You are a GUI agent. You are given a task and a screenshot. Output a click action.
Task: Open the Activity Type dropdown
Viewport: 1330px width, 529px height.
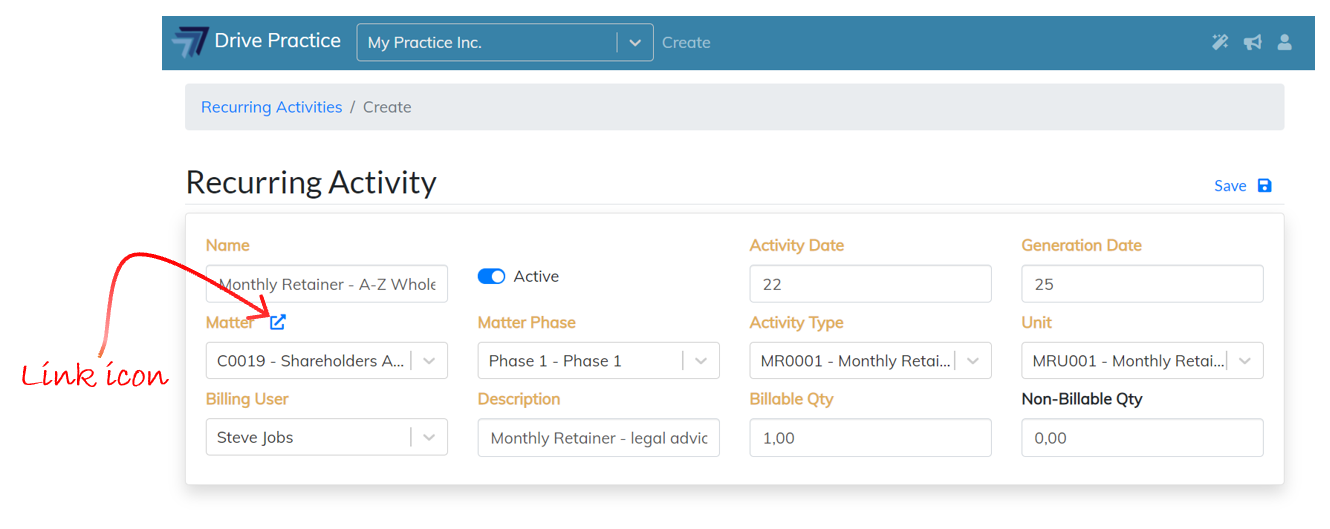point(973,361)
